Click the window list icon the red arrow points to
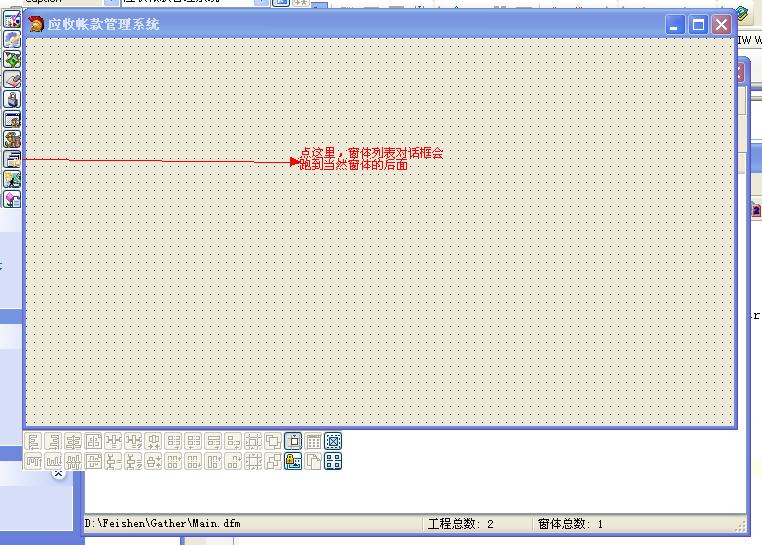Screen dimensions: 762x545 12,159
